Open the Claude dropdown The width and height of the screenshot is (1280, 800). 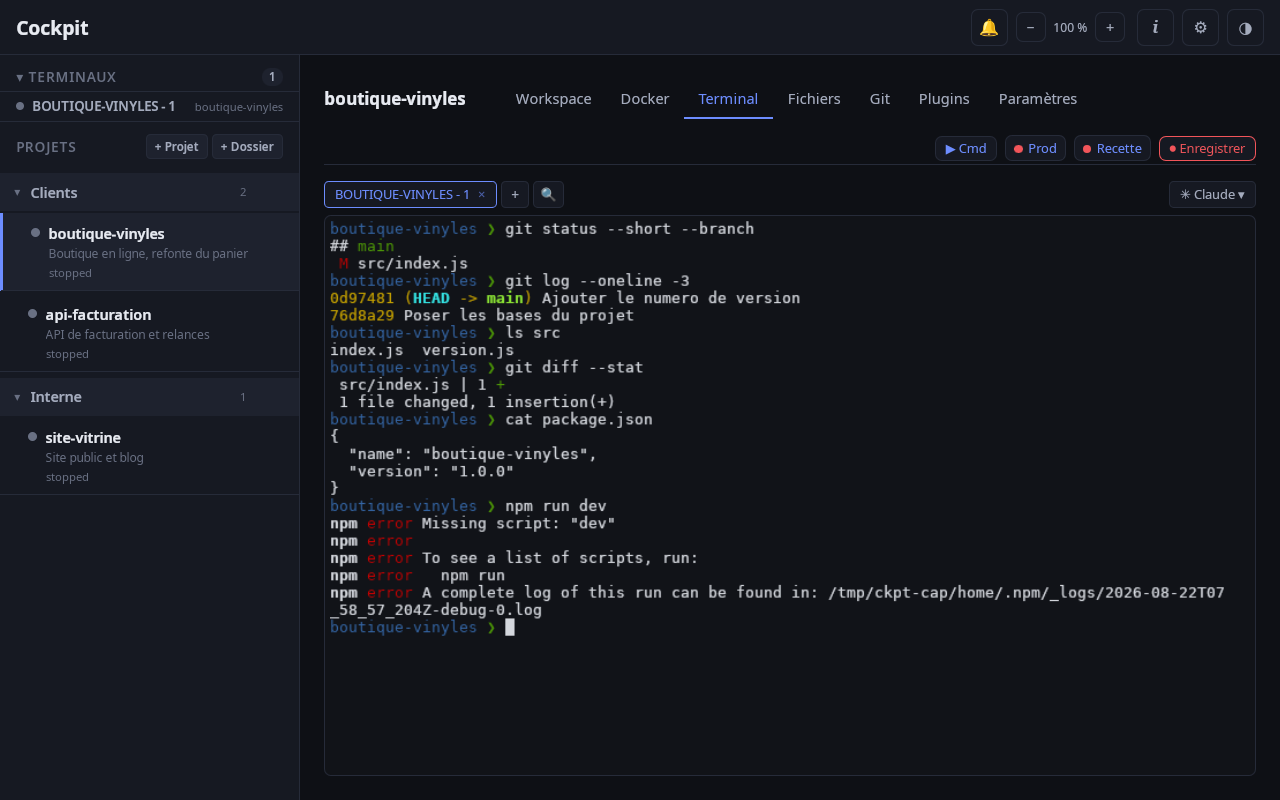tap(1212, 194)
